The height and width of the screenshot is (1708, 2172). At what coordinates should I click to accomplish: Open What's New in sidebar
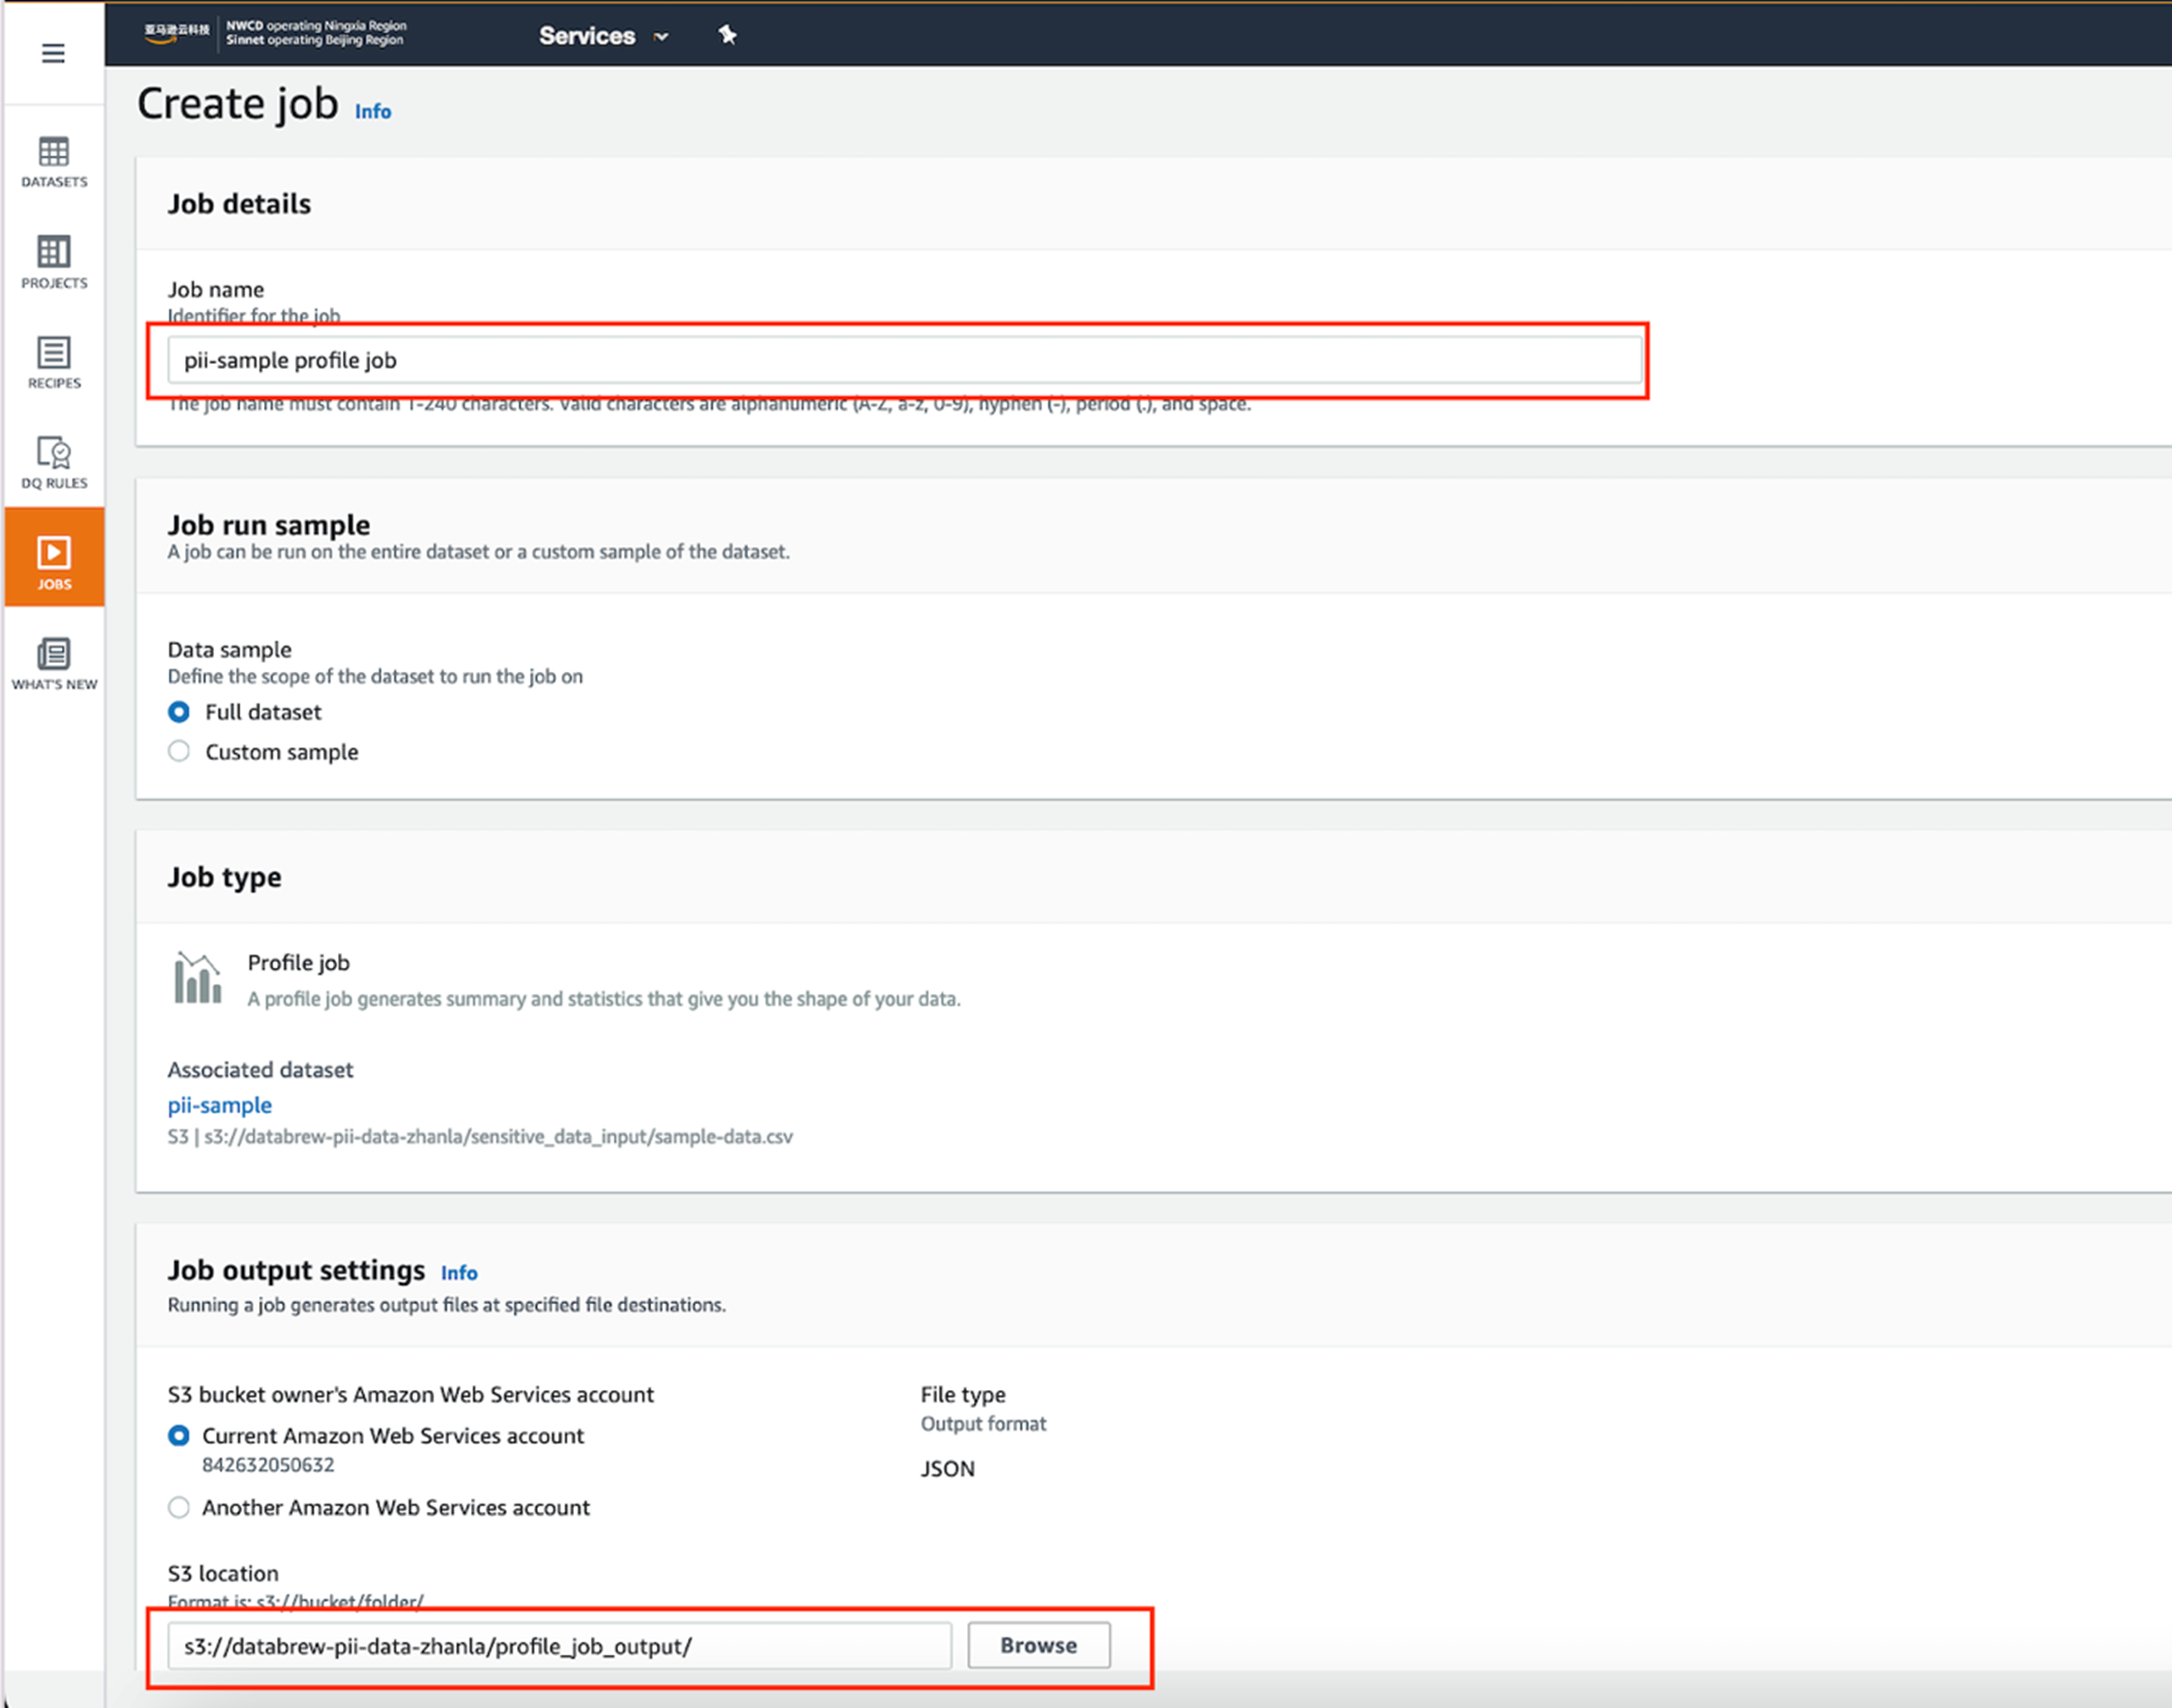point(54,663)
